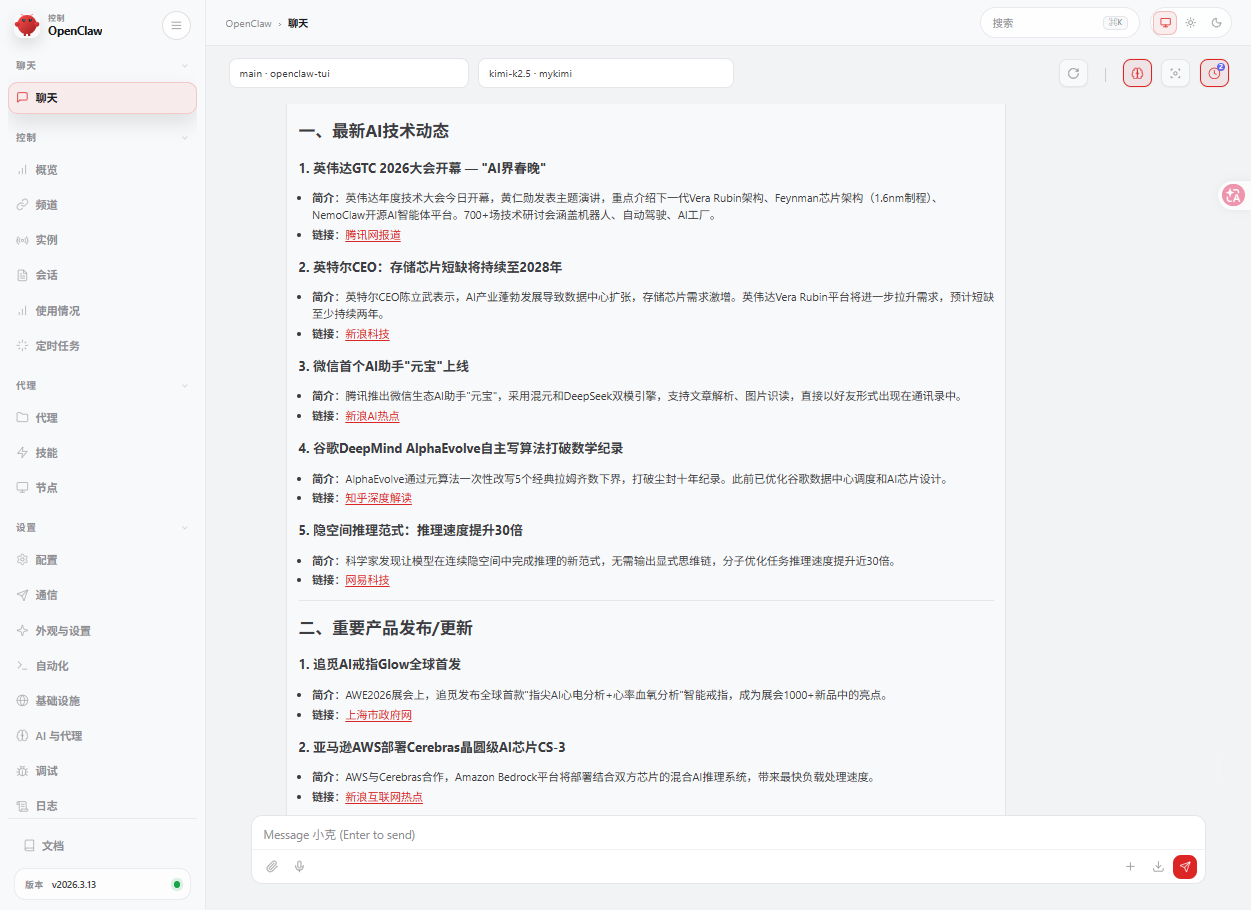Start voice input with microphone icon

pyautogui.click(x=299, y=866)
